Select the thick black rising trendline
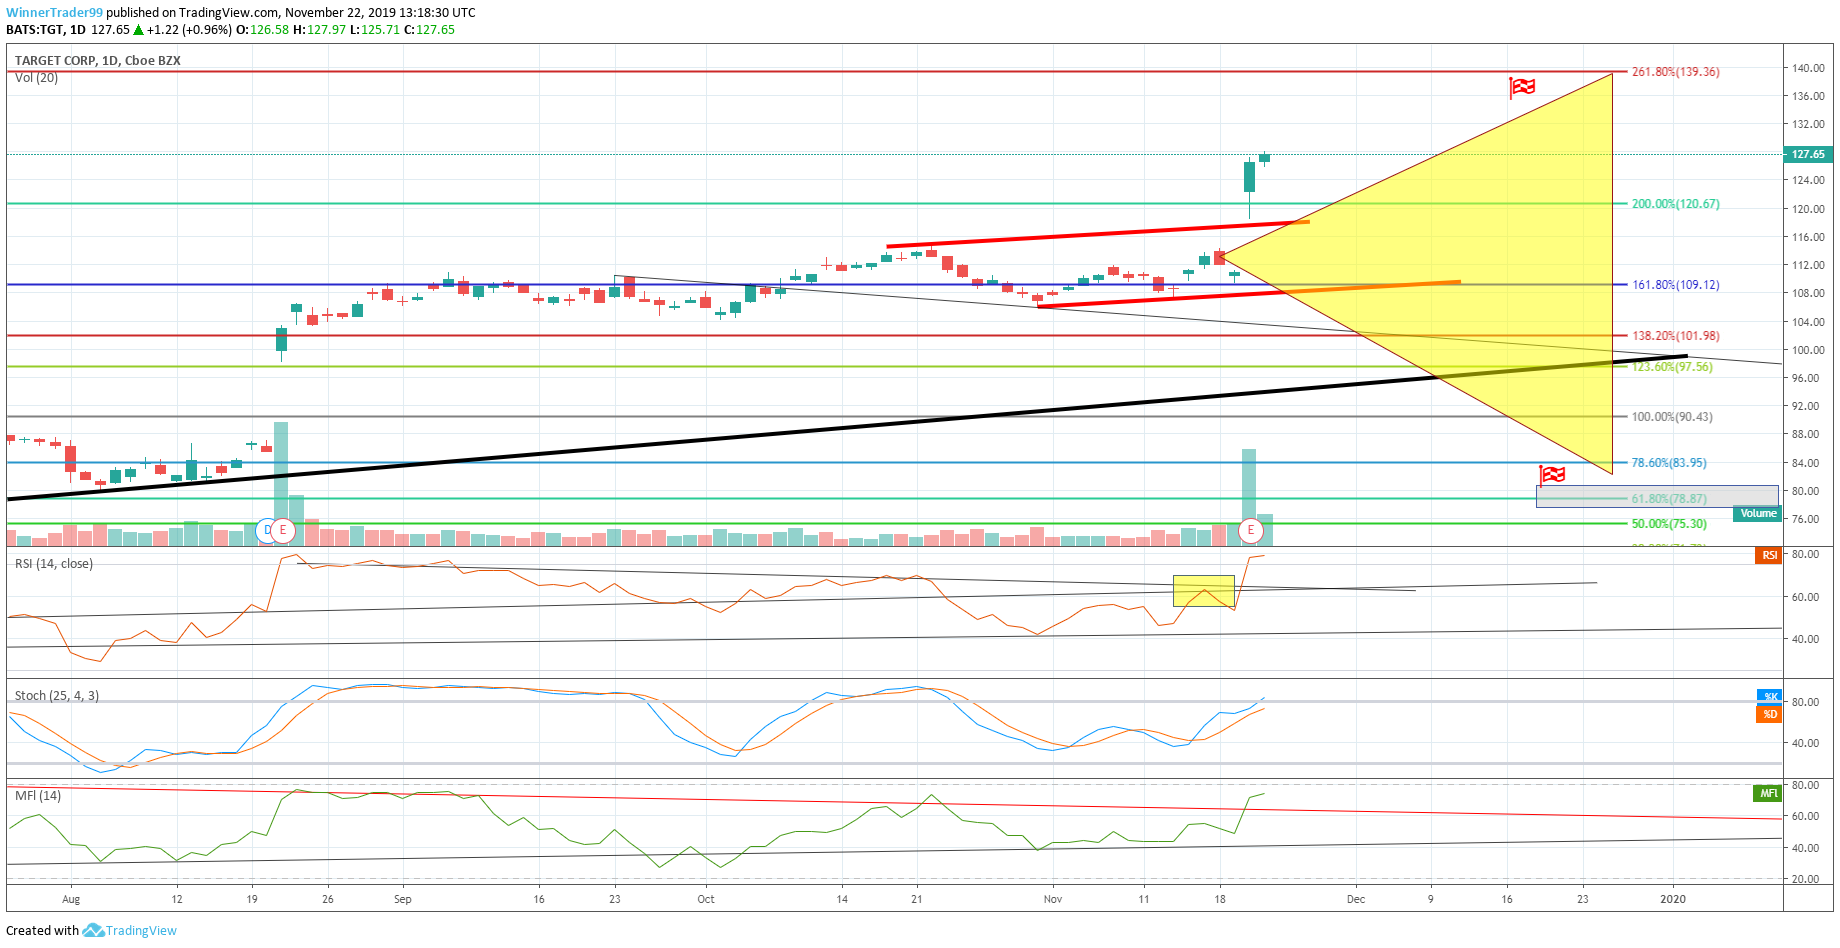 [x=846, y=427]
